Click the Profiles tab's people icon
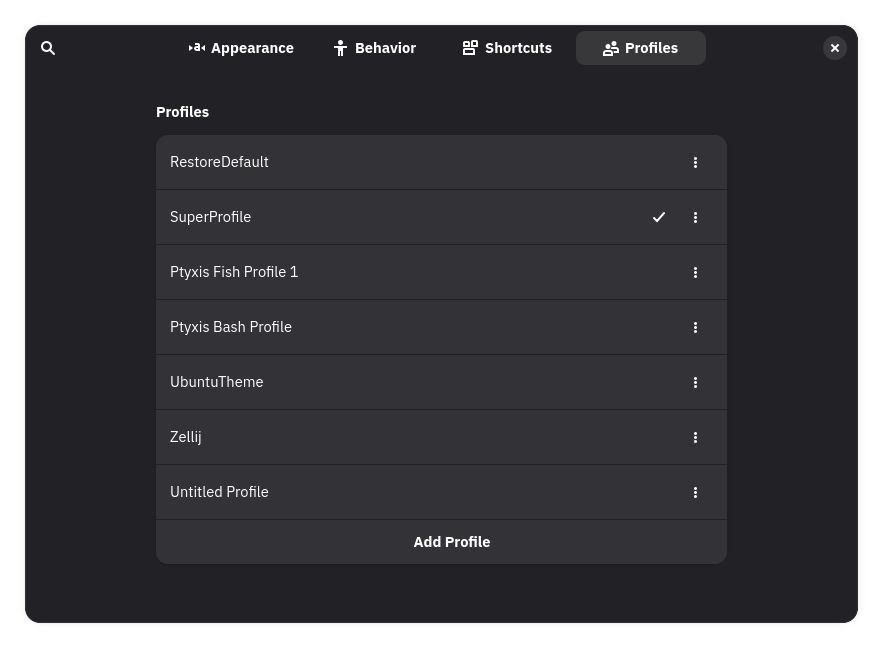The image size is (883, 648). click(611, 47)
